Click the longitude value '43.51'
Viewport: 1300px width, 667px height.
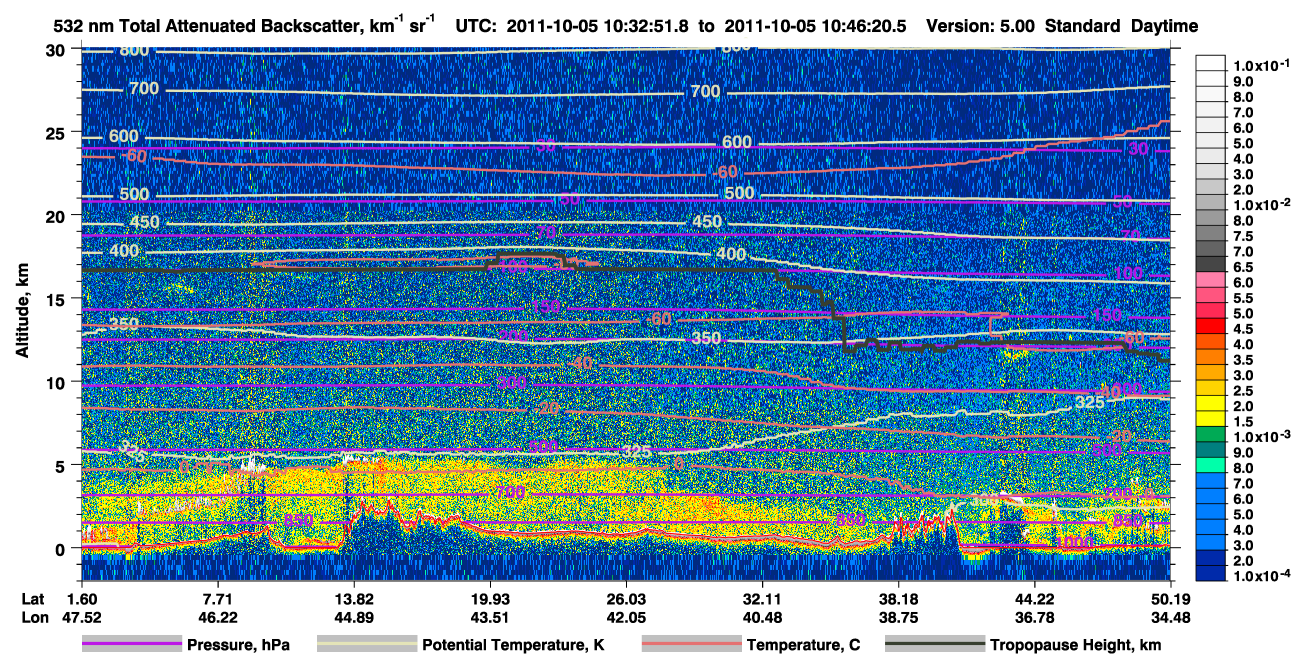[489, 618]
